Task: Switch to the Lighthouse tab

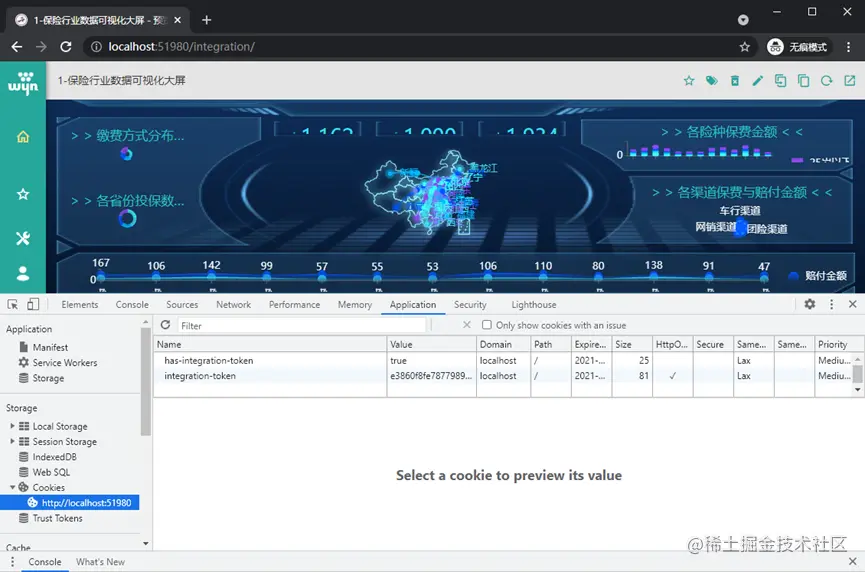Action: (x=533, y=304)
